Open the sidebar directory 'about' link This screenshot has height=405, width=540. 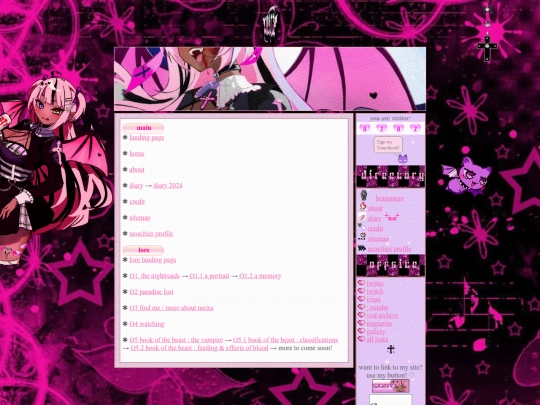(x=375, y=209)
